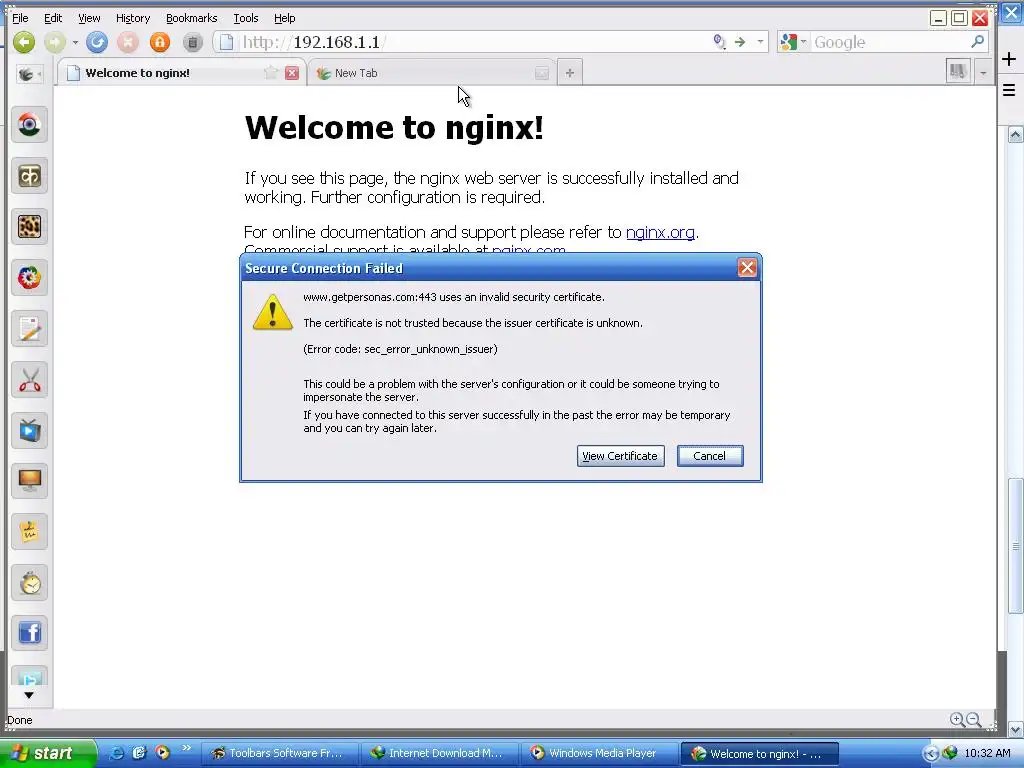Open the Hindi letter language sidebar app

[x=29, y=176]
